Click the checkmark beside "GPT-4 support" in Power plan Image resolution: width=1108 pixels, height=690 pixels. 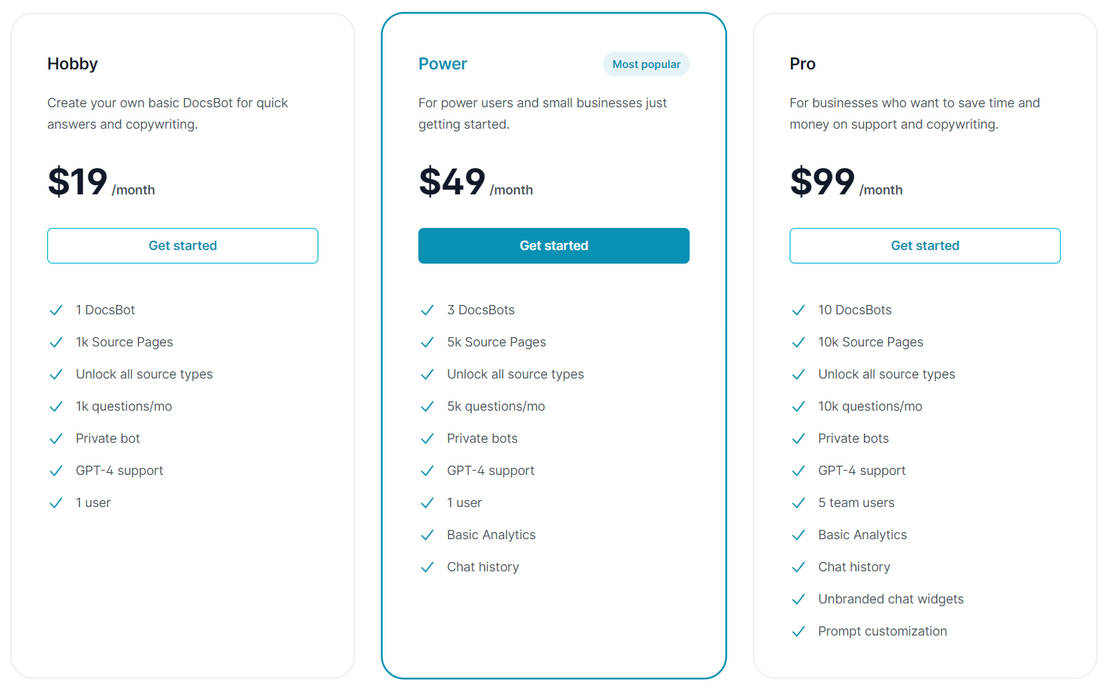[427, 470]
